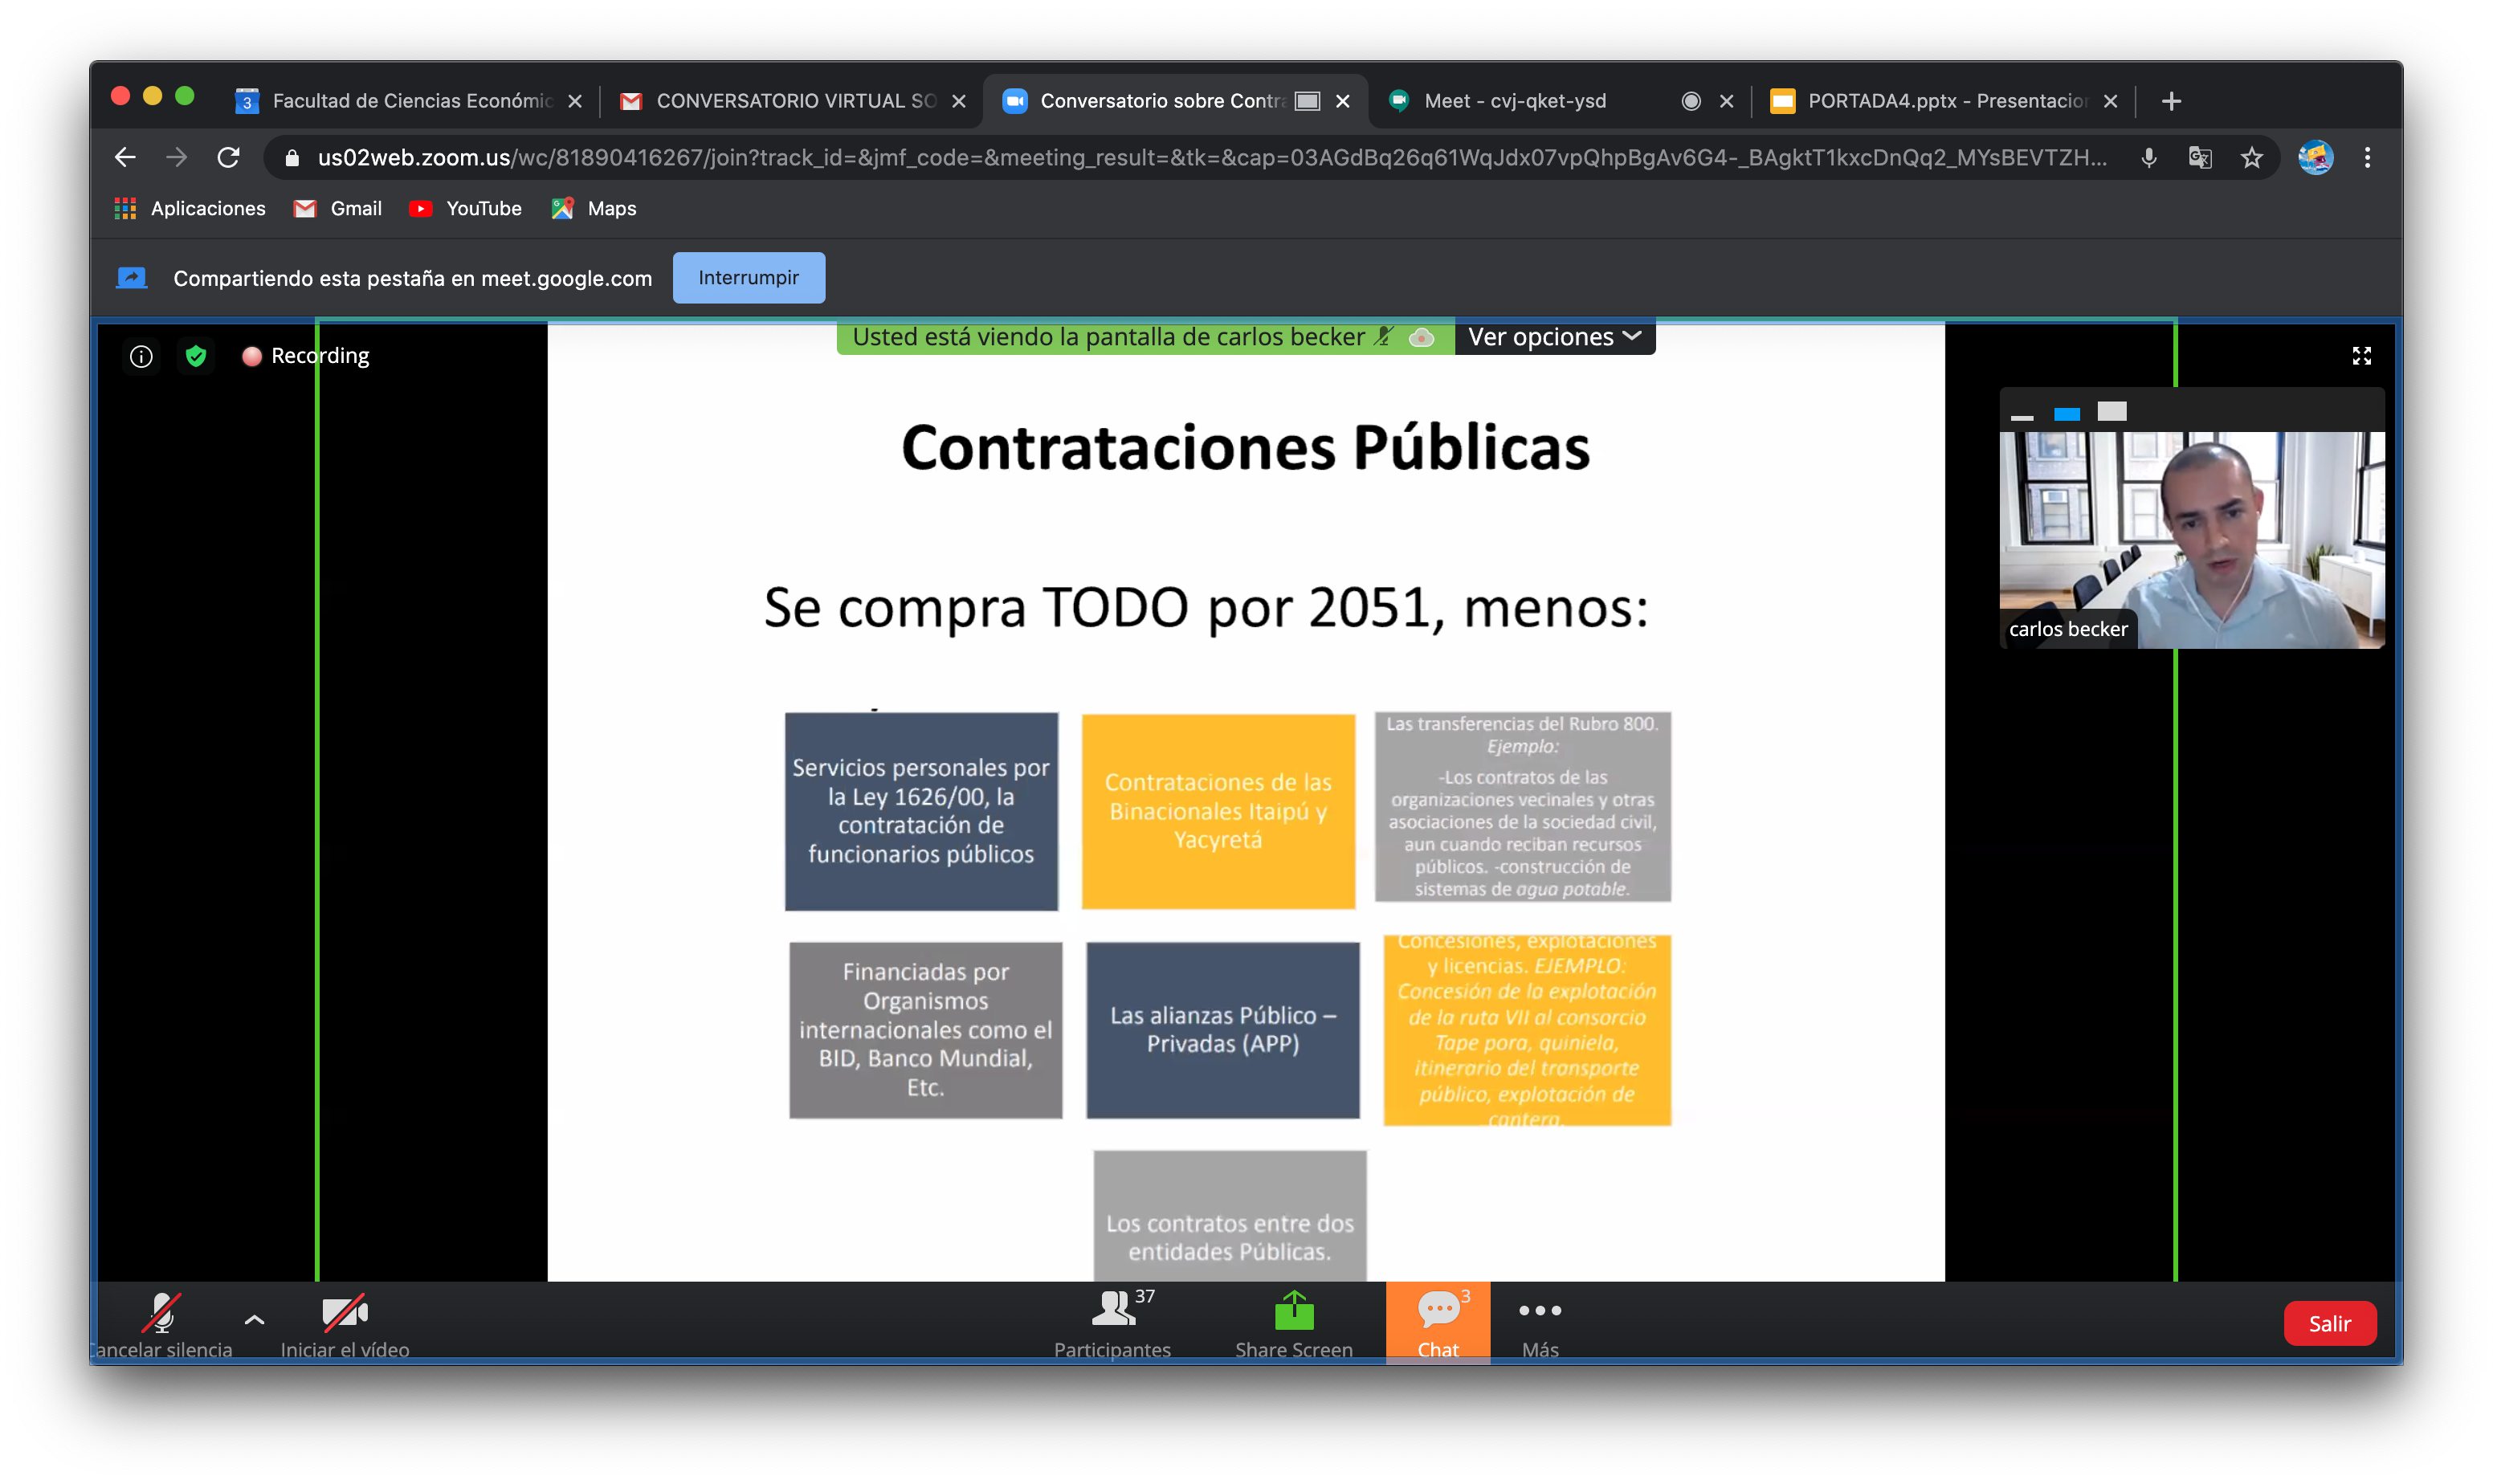The width and height of the screenshot is (2493, 1484).
Task: Click the green Share Screen icon
Action: (1293, 1311)
